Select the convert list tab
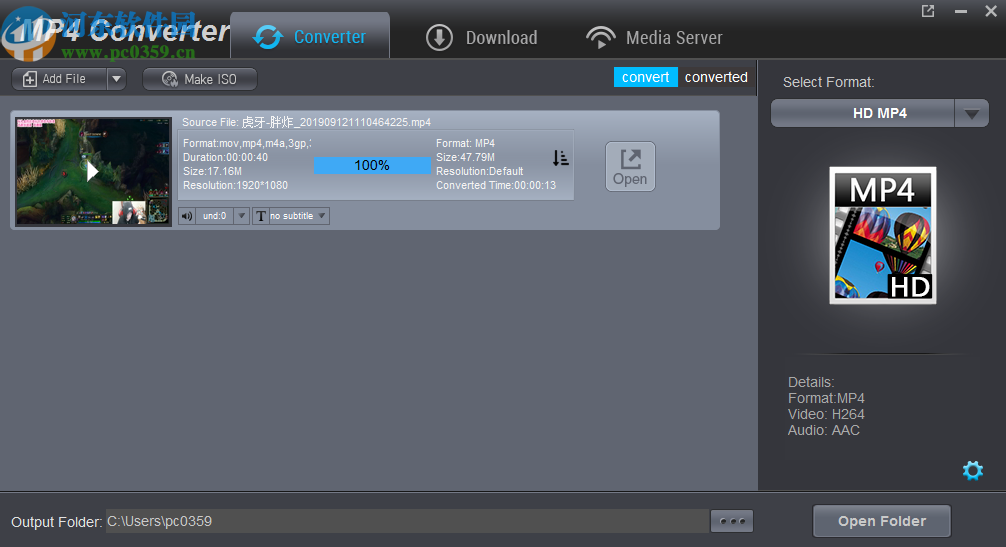The width and height of the screenshot is (1006, 547). (645, 77)
